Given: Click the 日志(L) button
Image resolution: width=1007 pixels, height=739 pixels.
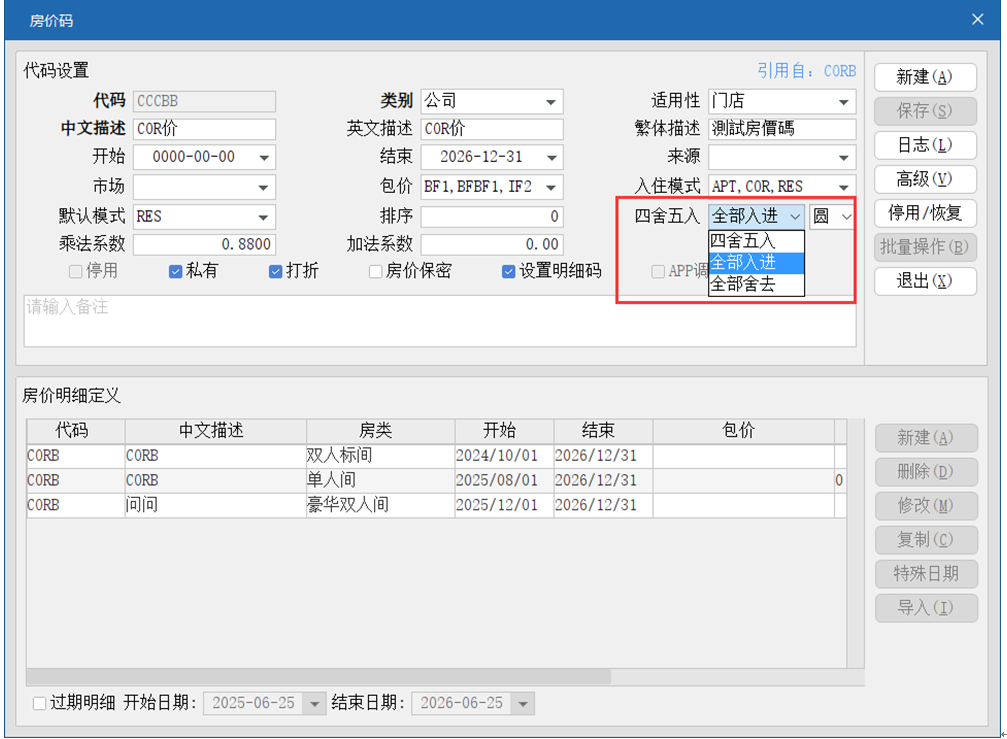Looking at the screenshot, I should tap(925, 145).
